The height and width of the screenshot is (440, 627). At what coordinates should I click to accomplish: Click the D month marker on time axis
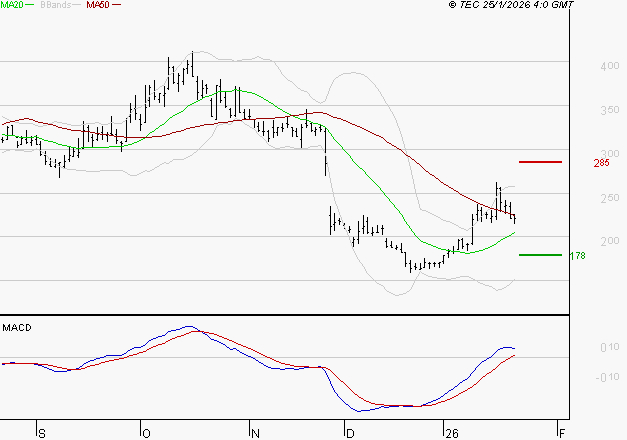click(350, 434)
